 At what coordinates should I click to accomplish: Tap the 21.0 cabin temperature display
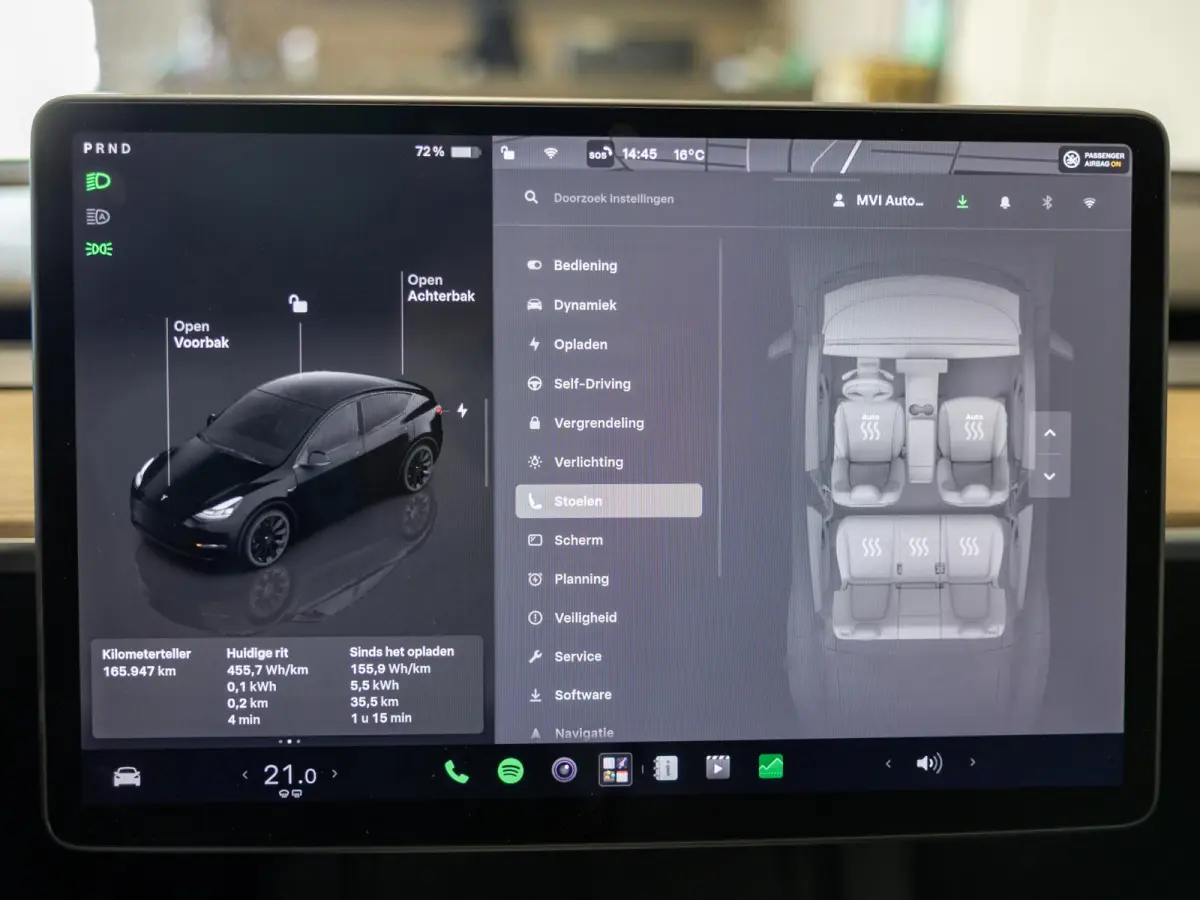290,774
